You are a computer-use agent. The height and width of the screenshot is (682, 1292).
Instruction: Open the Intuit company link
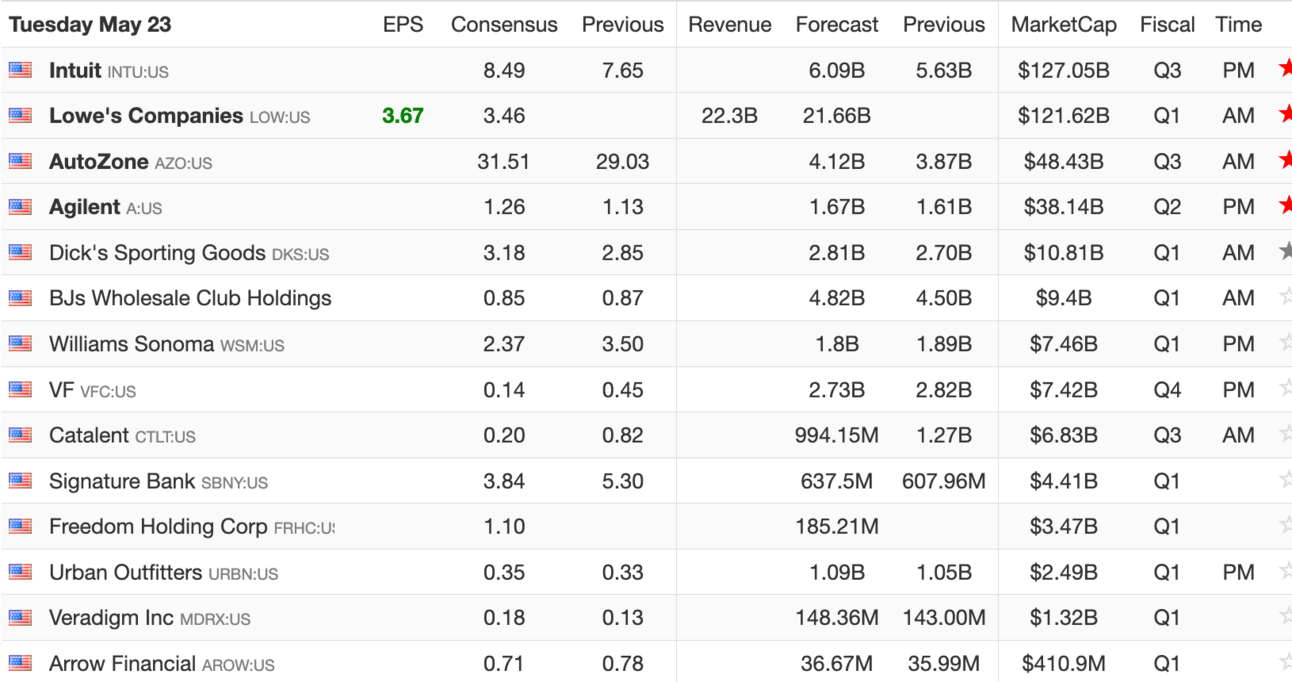[x=75, y=70]
